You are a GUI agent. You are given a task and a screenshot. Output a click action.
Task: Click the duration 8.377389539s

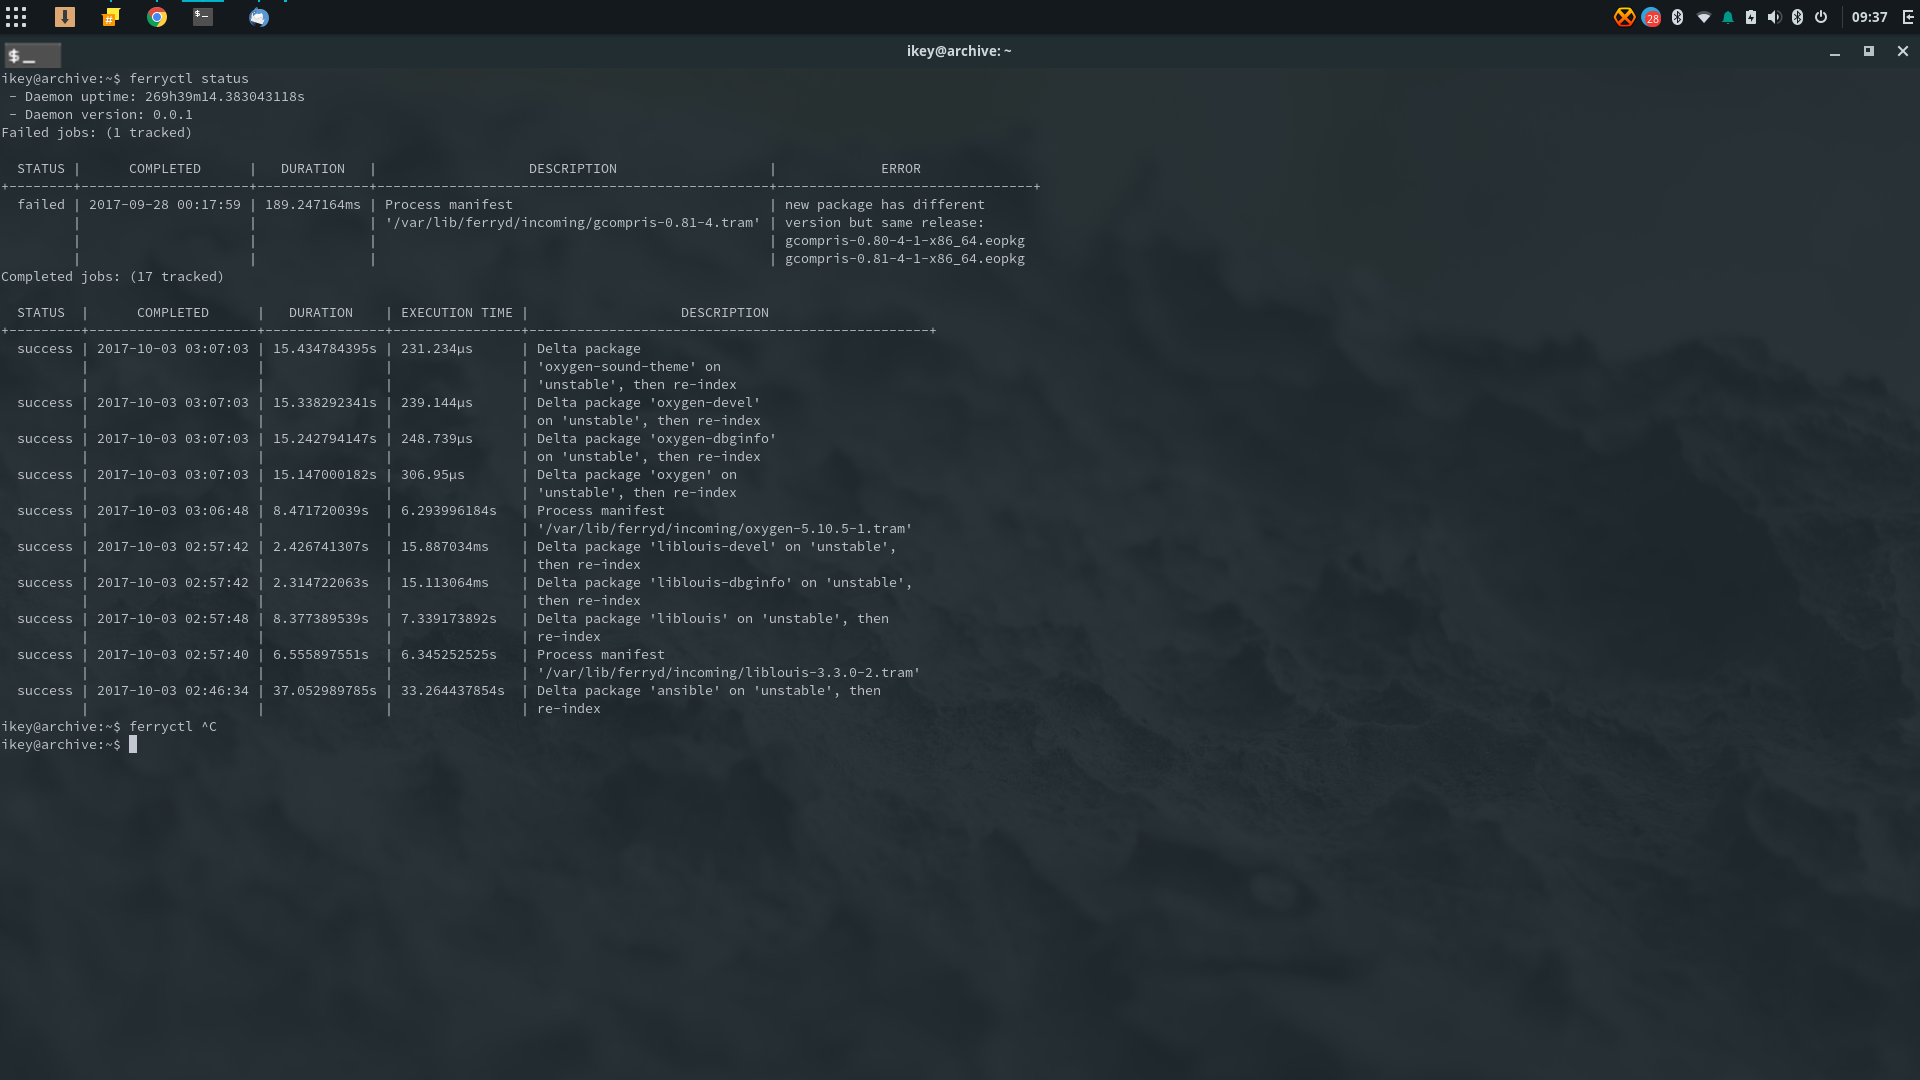[x=321, y=619]
